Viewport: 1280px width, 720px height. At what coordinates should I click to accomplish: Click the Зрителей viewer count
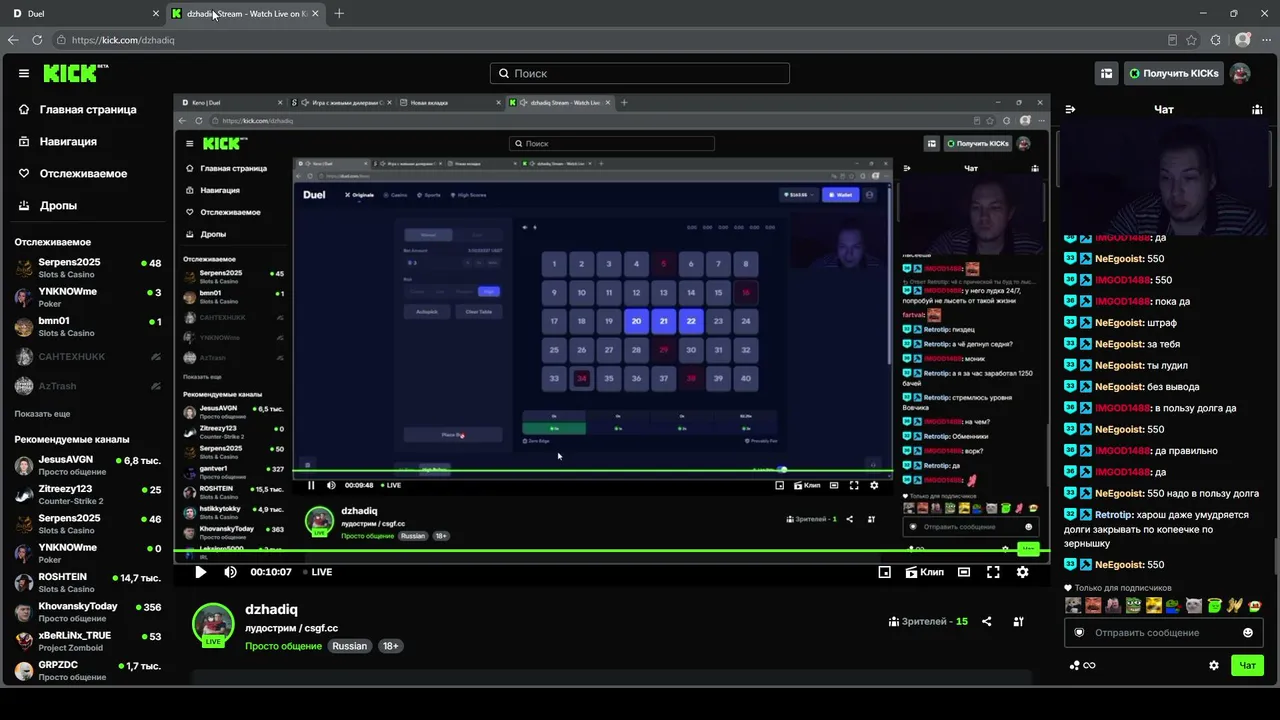[929, 621]
